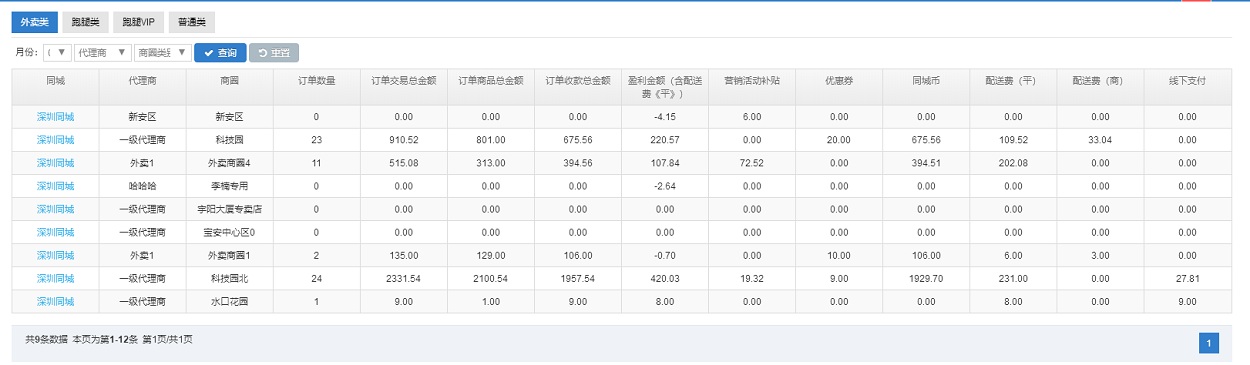
Task: Click the 33.04 delivery fee value
Action: coord(1100,140)
